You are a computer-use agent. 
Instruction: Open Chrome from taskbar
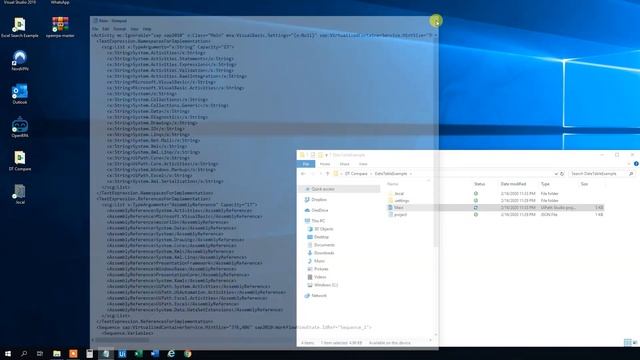pyautogui.click(x=187, y=353)
